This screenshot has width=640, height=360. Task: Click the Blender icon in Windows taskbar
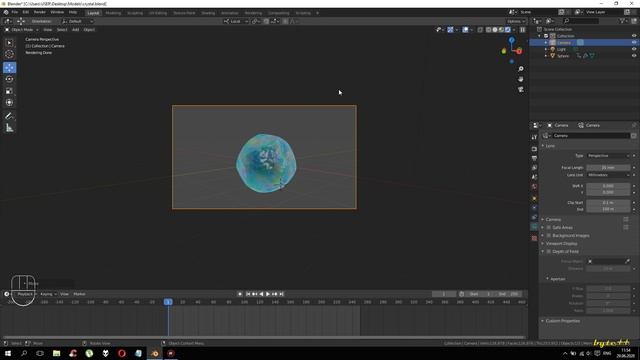pyautogui.click(x=155, y=353)
